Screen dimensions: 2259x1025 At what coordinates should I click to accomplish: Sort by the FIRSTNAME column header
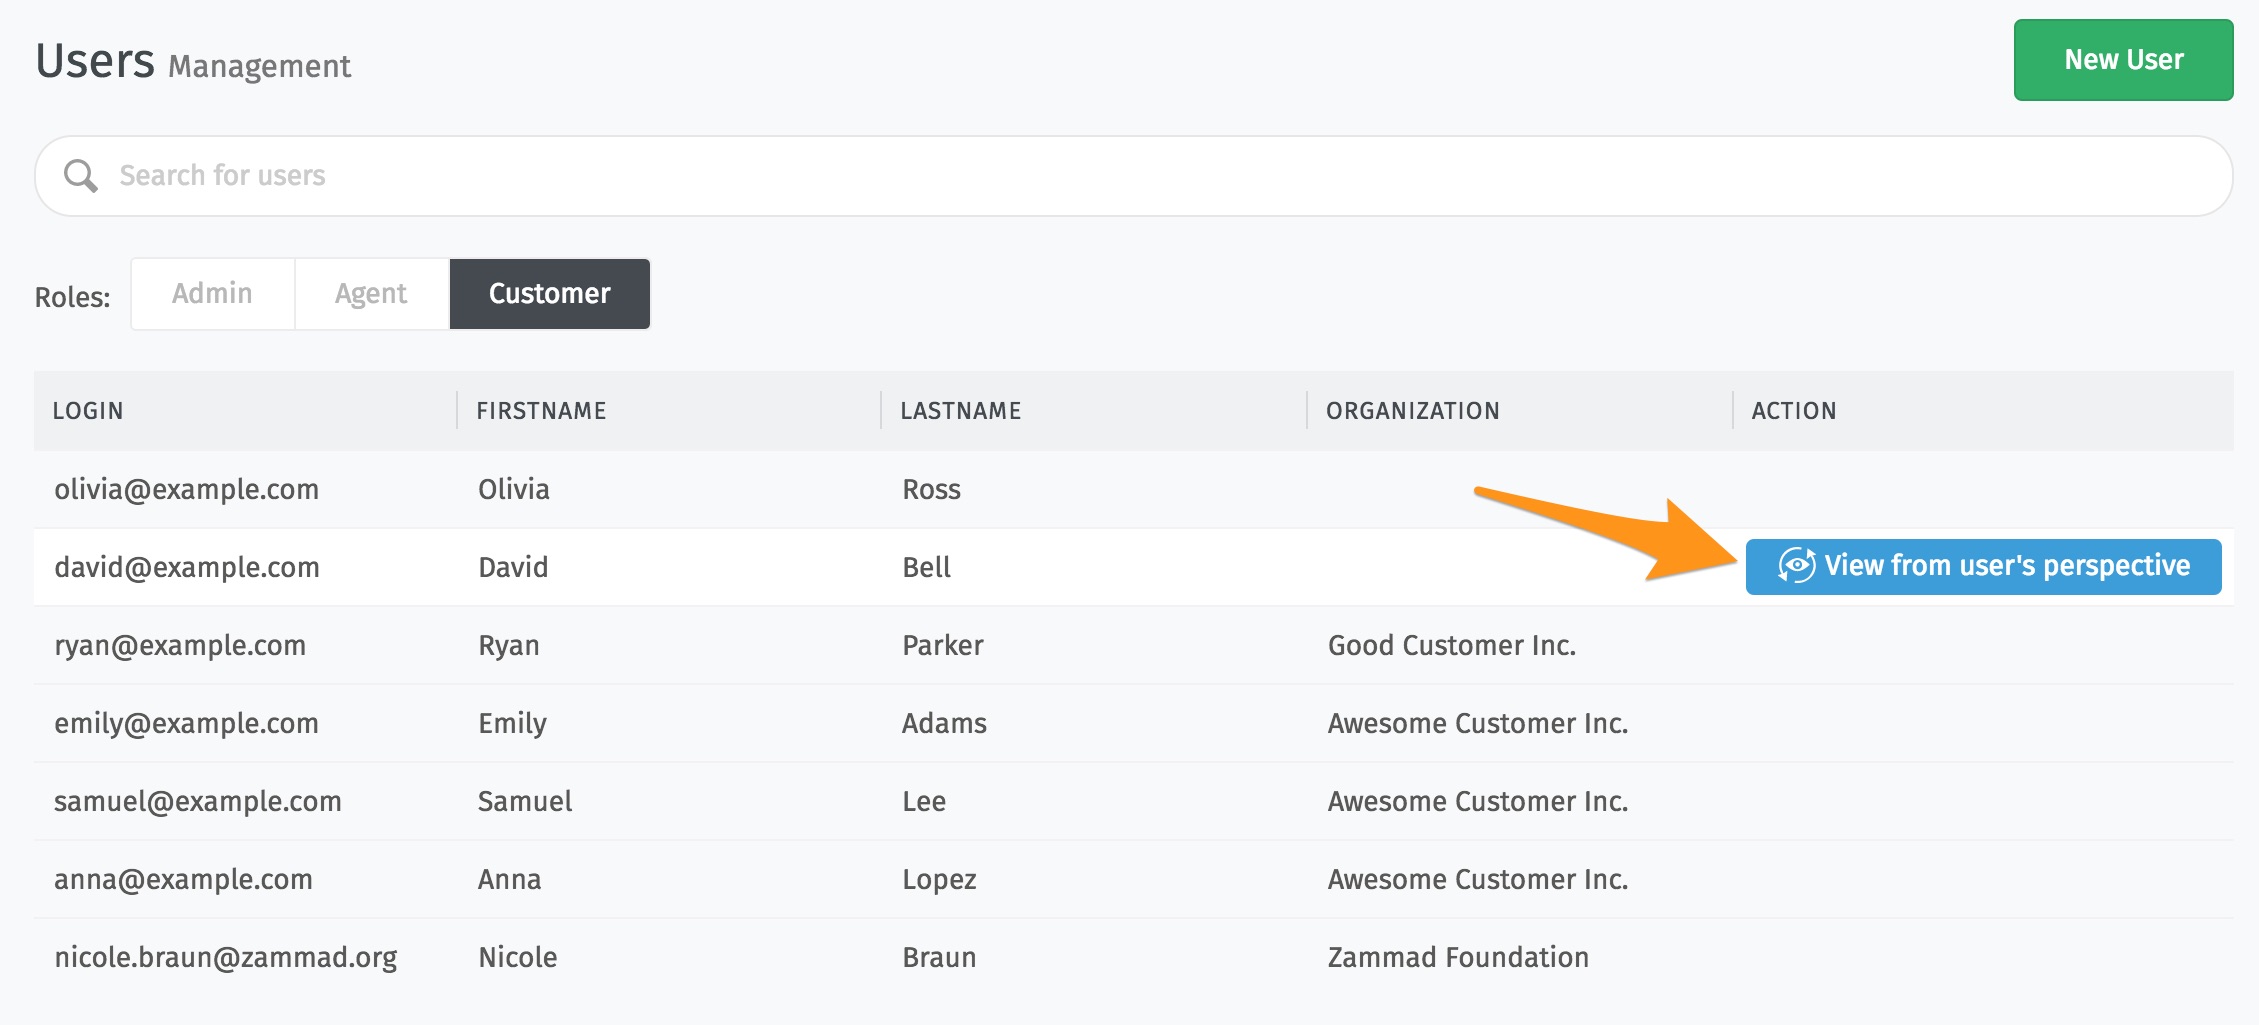[x=541, y=411]
